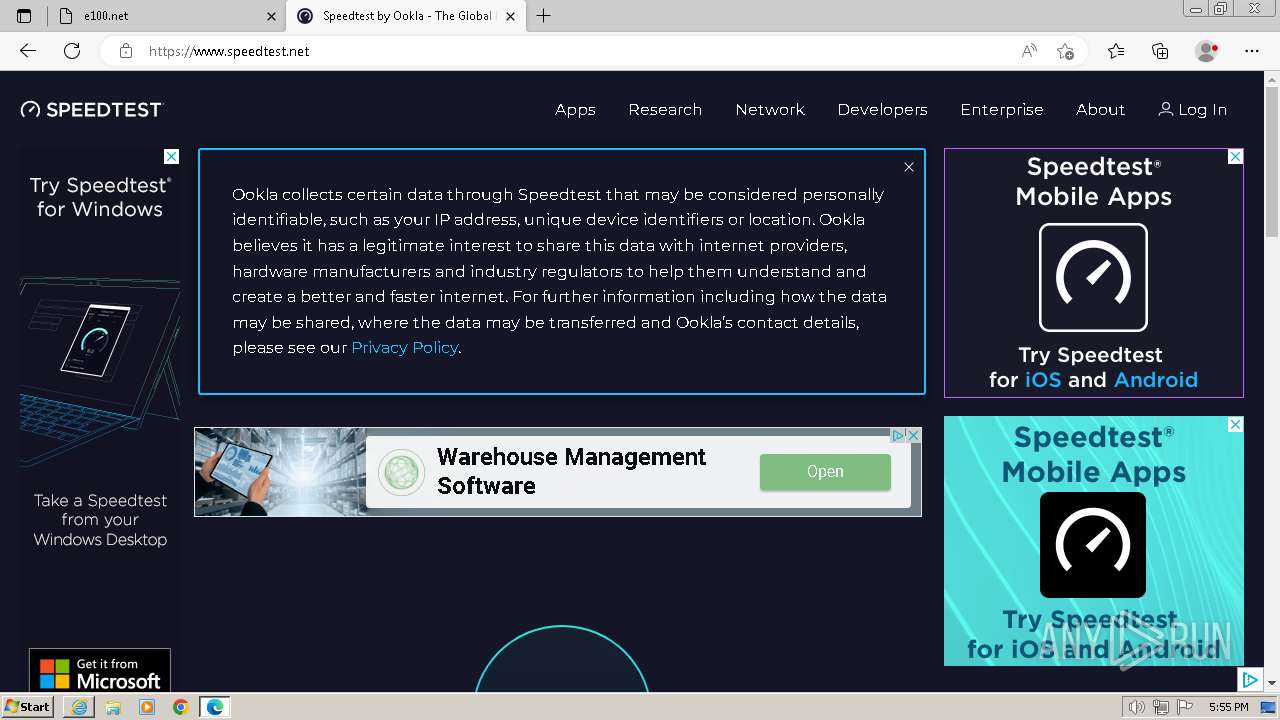The width and height of the screenshot is (1280, 720).
Task: Open media player from taskbar
Action: 147,707
